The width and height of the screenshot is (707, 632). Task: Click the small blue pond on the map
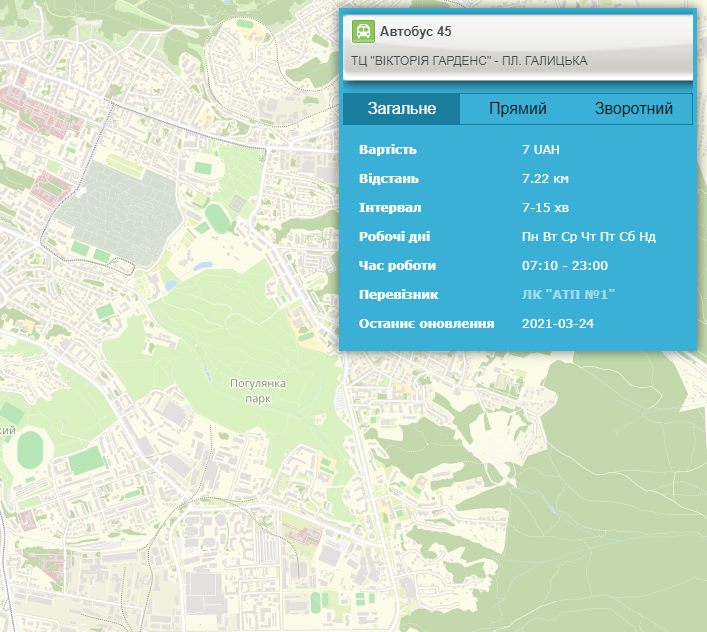pyautogui.click(x=203, y=267)
